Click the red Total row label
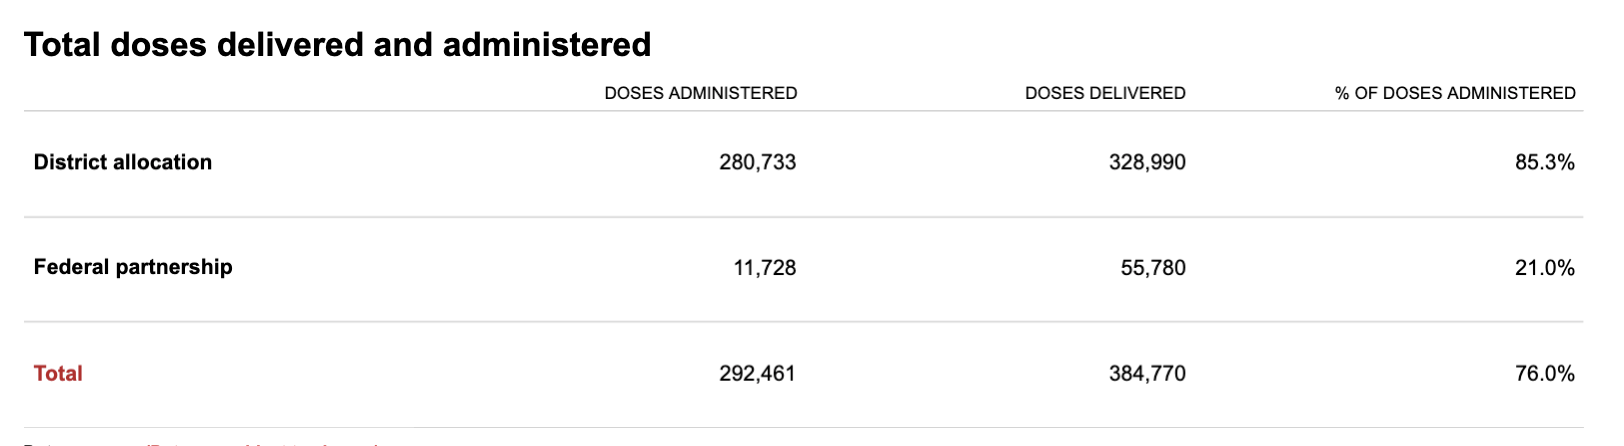The height and width of the screenshot is (446, 1624). [58, 373]
